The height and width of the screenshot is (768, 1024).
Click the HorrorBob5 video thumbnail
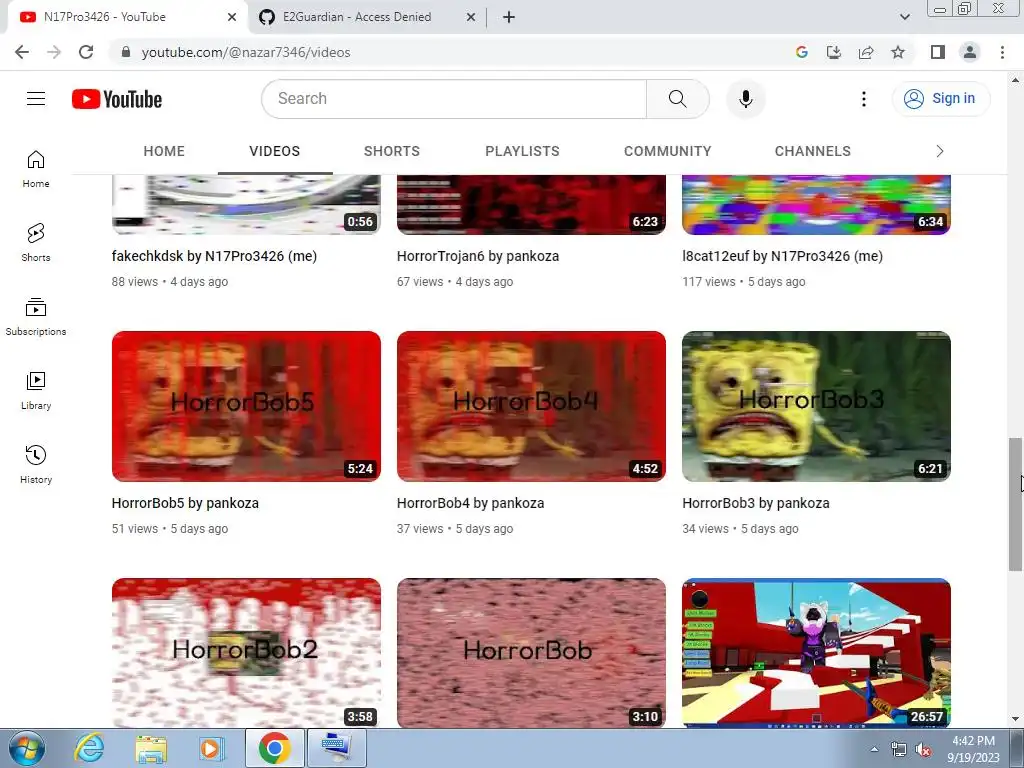click(x=246, y=406)
